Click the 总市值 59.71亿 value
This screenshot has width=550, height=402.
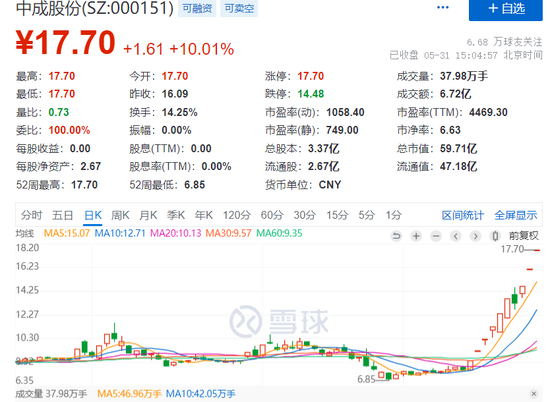click(458, 148)
